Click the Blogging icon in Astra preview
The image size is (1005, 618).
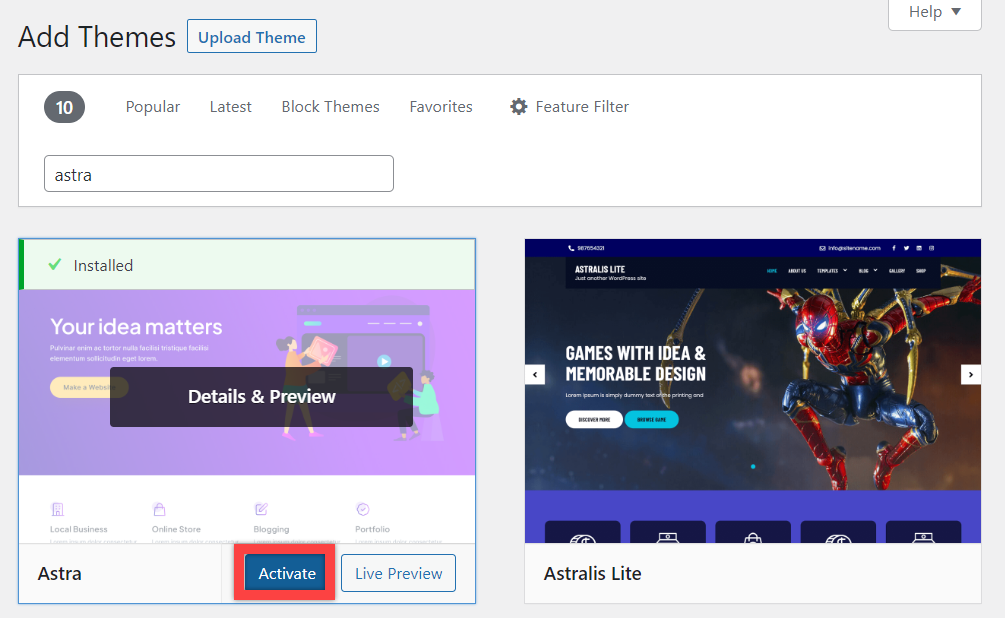click(x=261, y=510)
